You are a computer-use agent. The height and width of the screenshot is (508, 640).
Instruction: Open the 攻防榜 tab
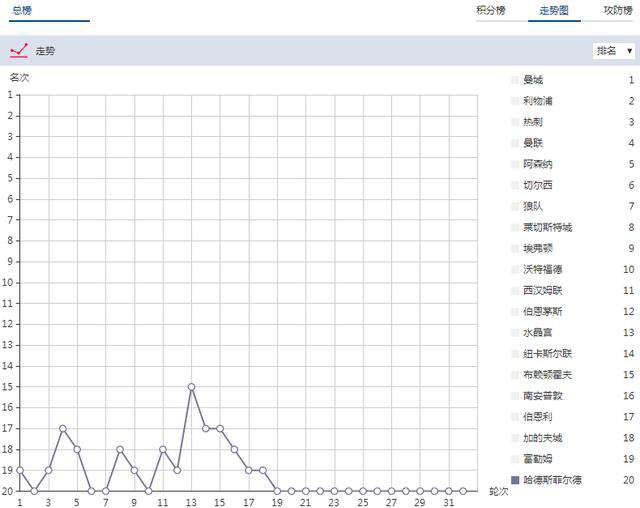point(618,10)
